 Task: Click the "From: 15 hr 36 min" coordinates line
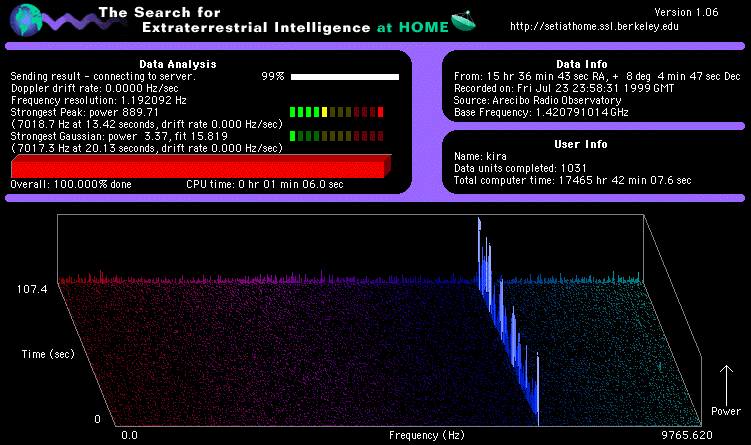(x=597, y=76)
